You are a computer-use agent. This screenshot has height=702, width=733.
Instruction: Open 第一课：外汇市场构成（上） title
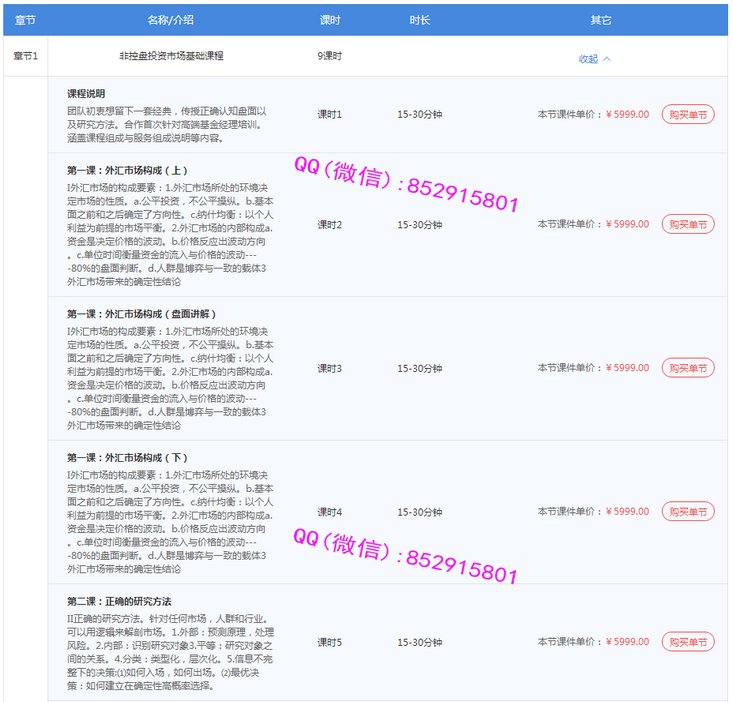coord(127,170)
